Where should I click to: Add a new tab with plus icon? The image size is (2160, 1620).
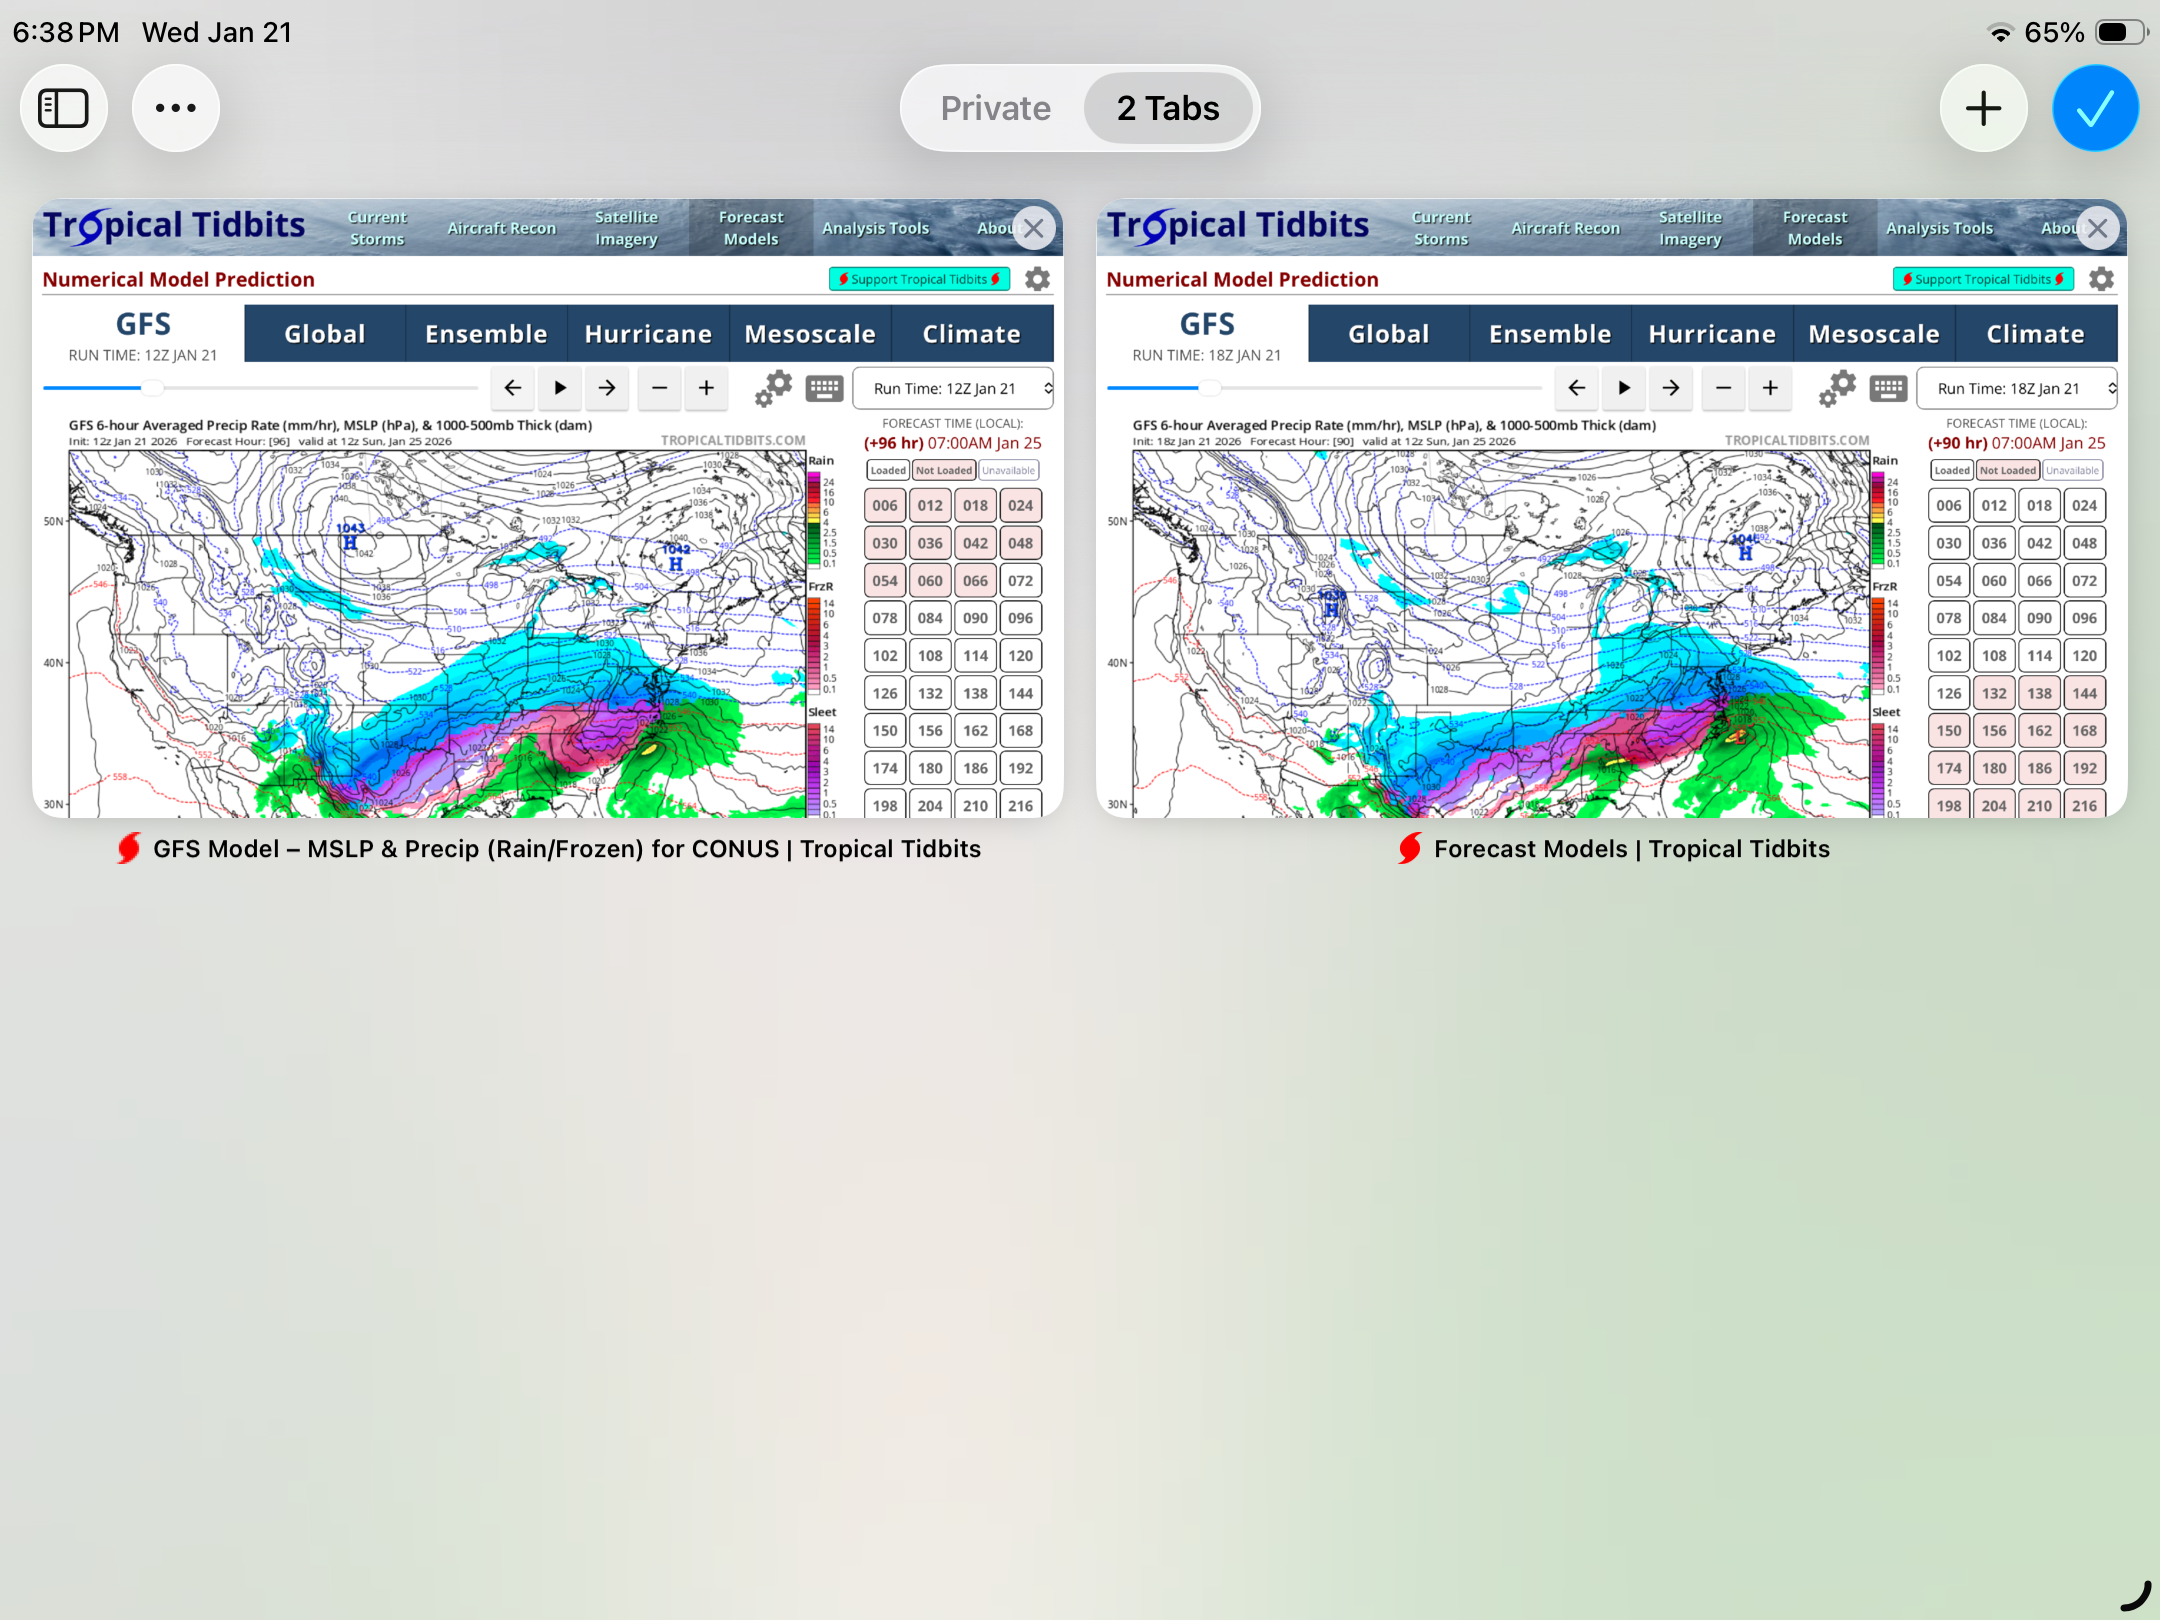(x=1983, y=108)
